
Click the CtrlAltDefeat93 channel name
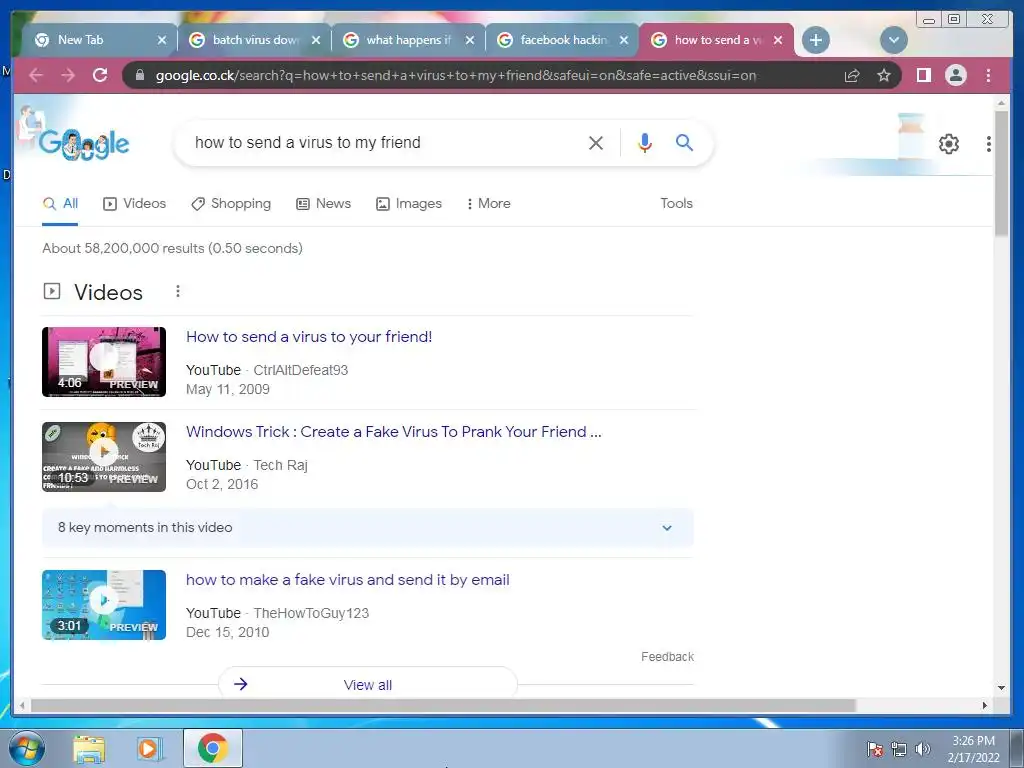coord(300,370)
